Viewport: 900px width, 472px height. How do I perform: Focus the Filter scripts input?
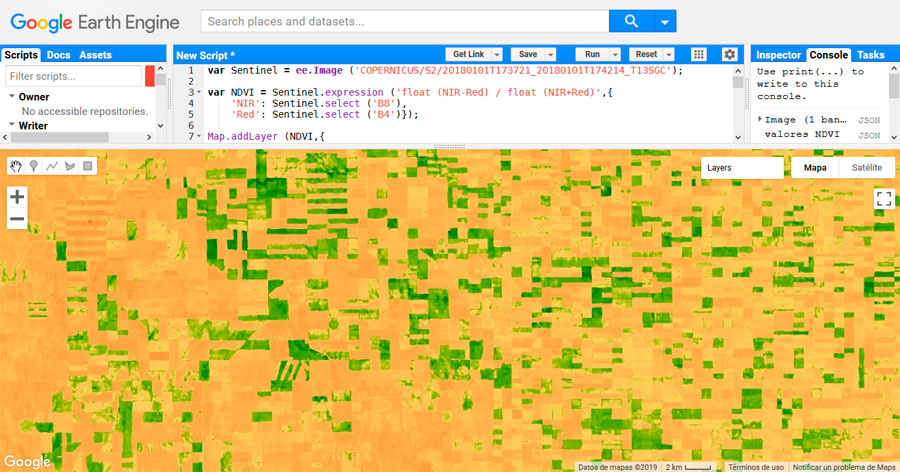coord(73,76)
